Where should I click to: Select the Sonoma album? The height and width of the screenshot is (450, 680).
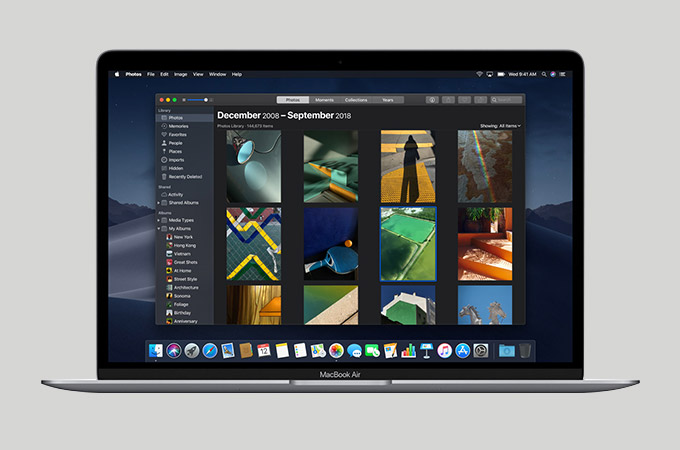[178, 296]
